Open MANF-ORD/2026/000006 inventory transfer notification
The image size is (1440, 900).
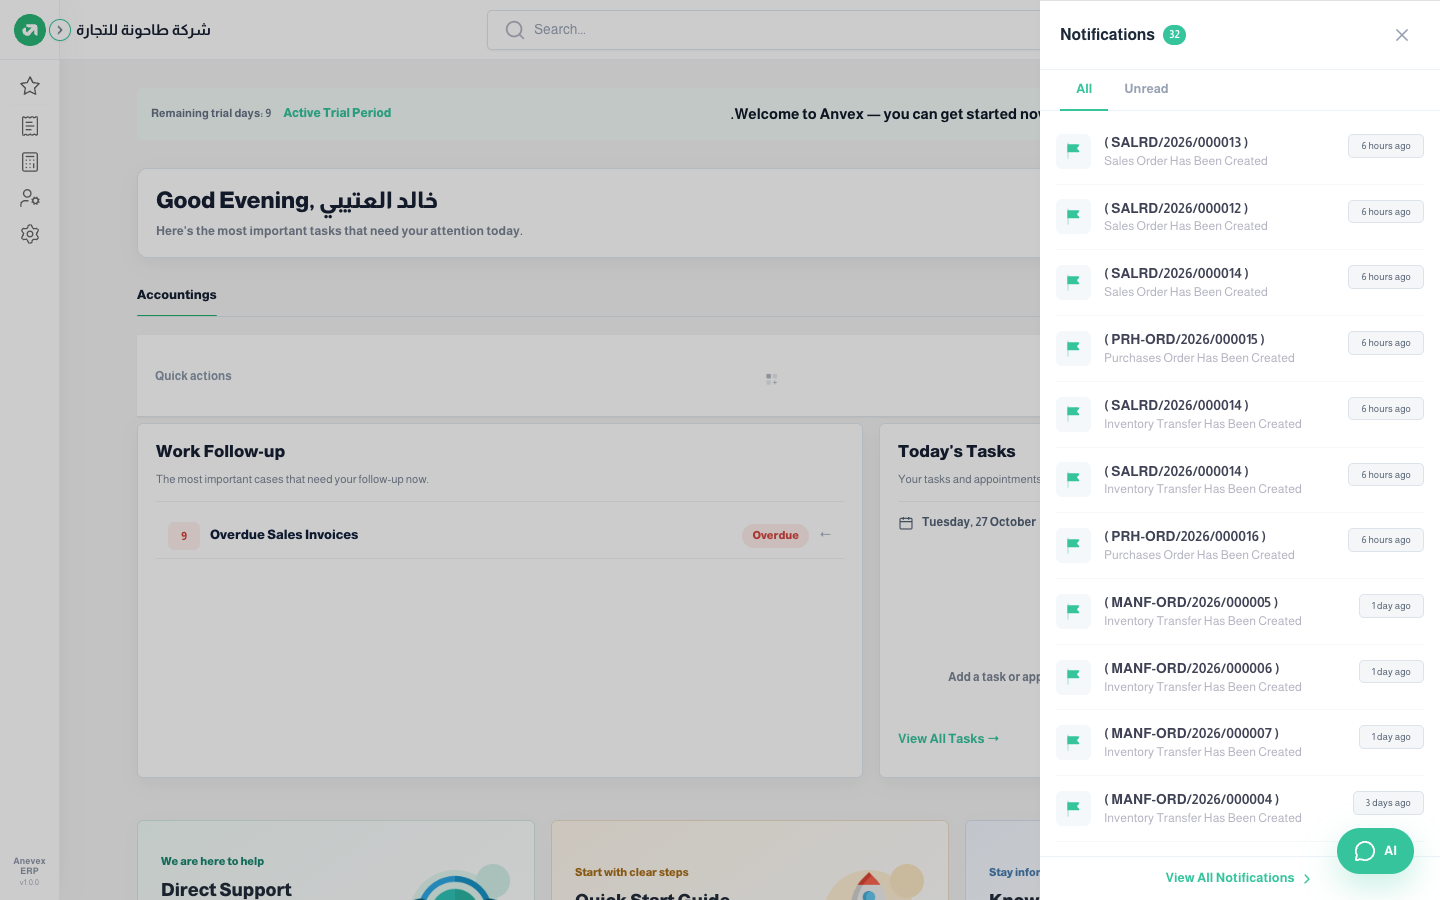1240,677
